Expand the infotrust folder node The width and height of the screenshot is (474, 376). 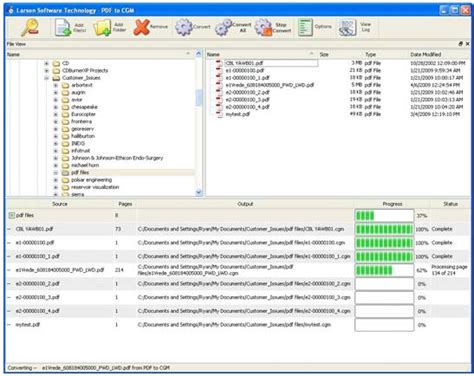(x=56, y=151)
